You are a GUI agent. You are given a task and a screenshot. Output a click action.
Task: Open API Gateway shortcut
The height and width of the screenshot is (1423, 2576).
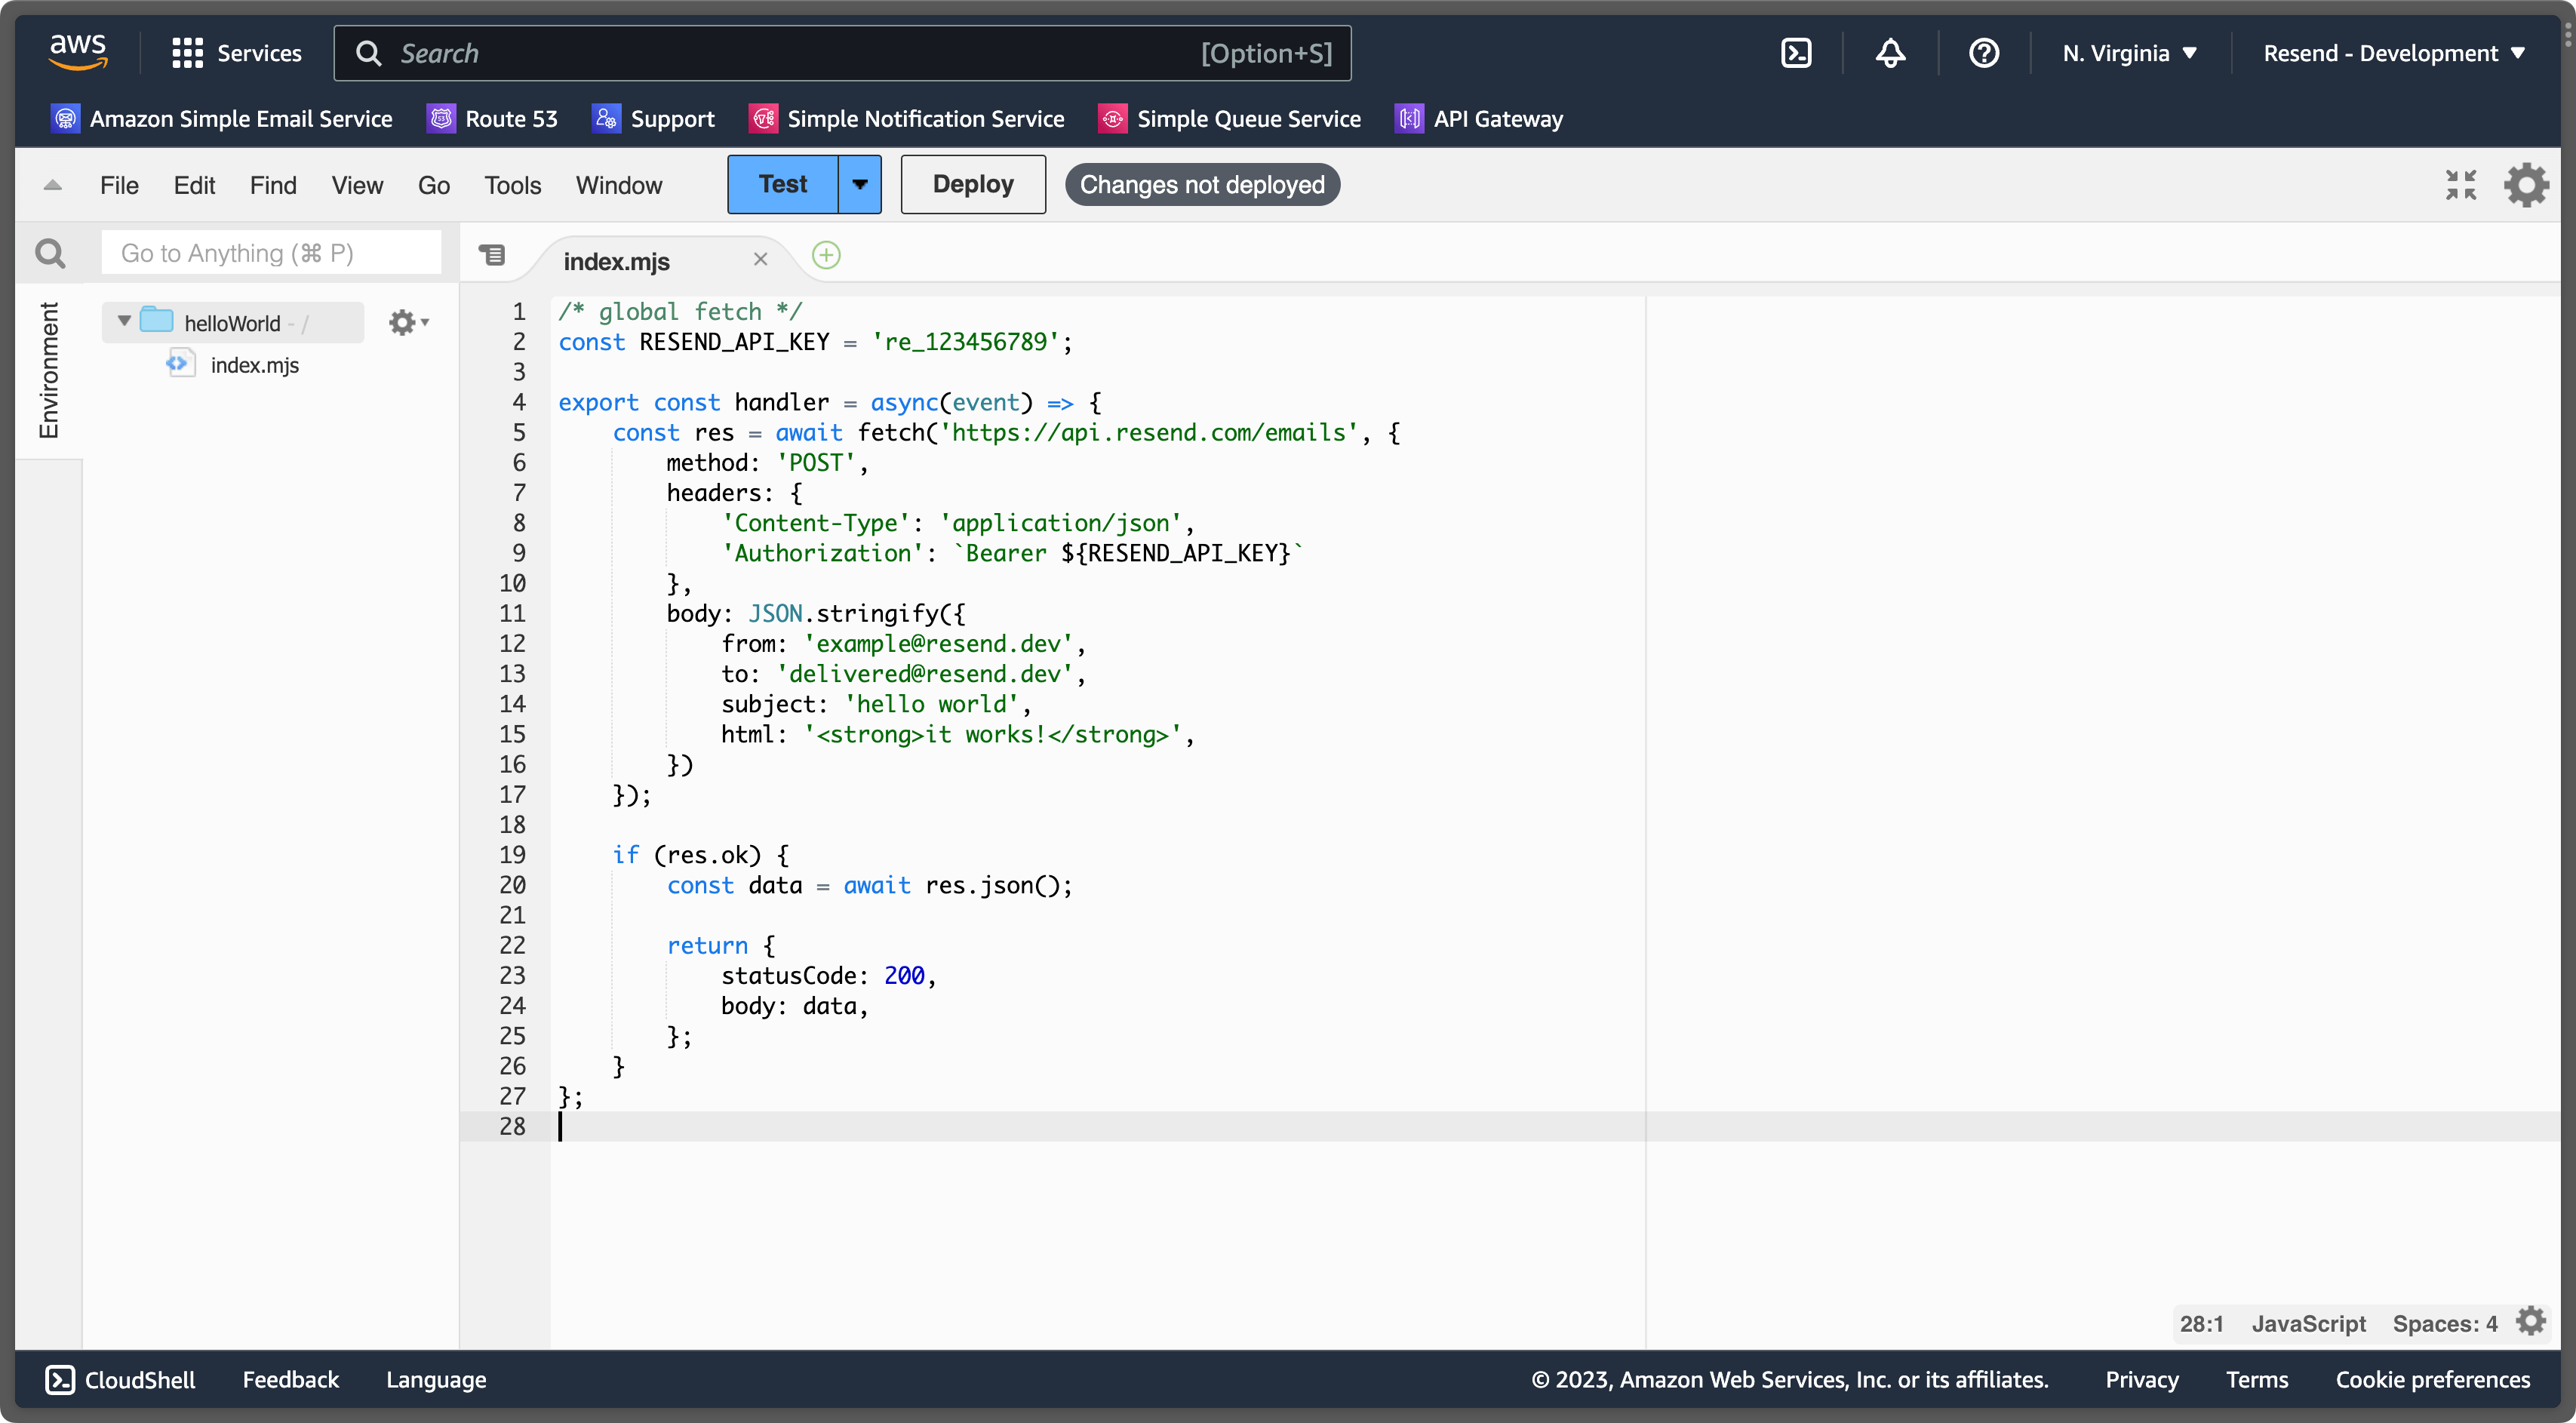click(1479, 119)
